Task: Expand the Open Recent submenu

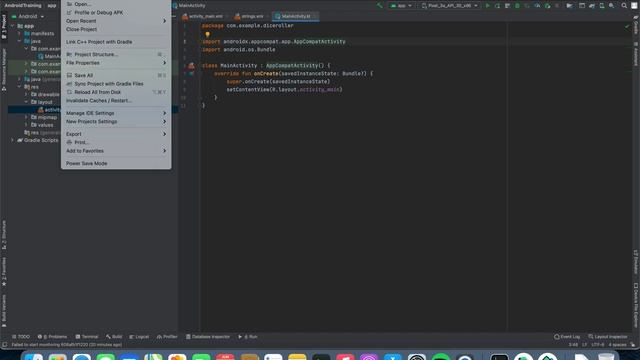Action: (116, 21)
